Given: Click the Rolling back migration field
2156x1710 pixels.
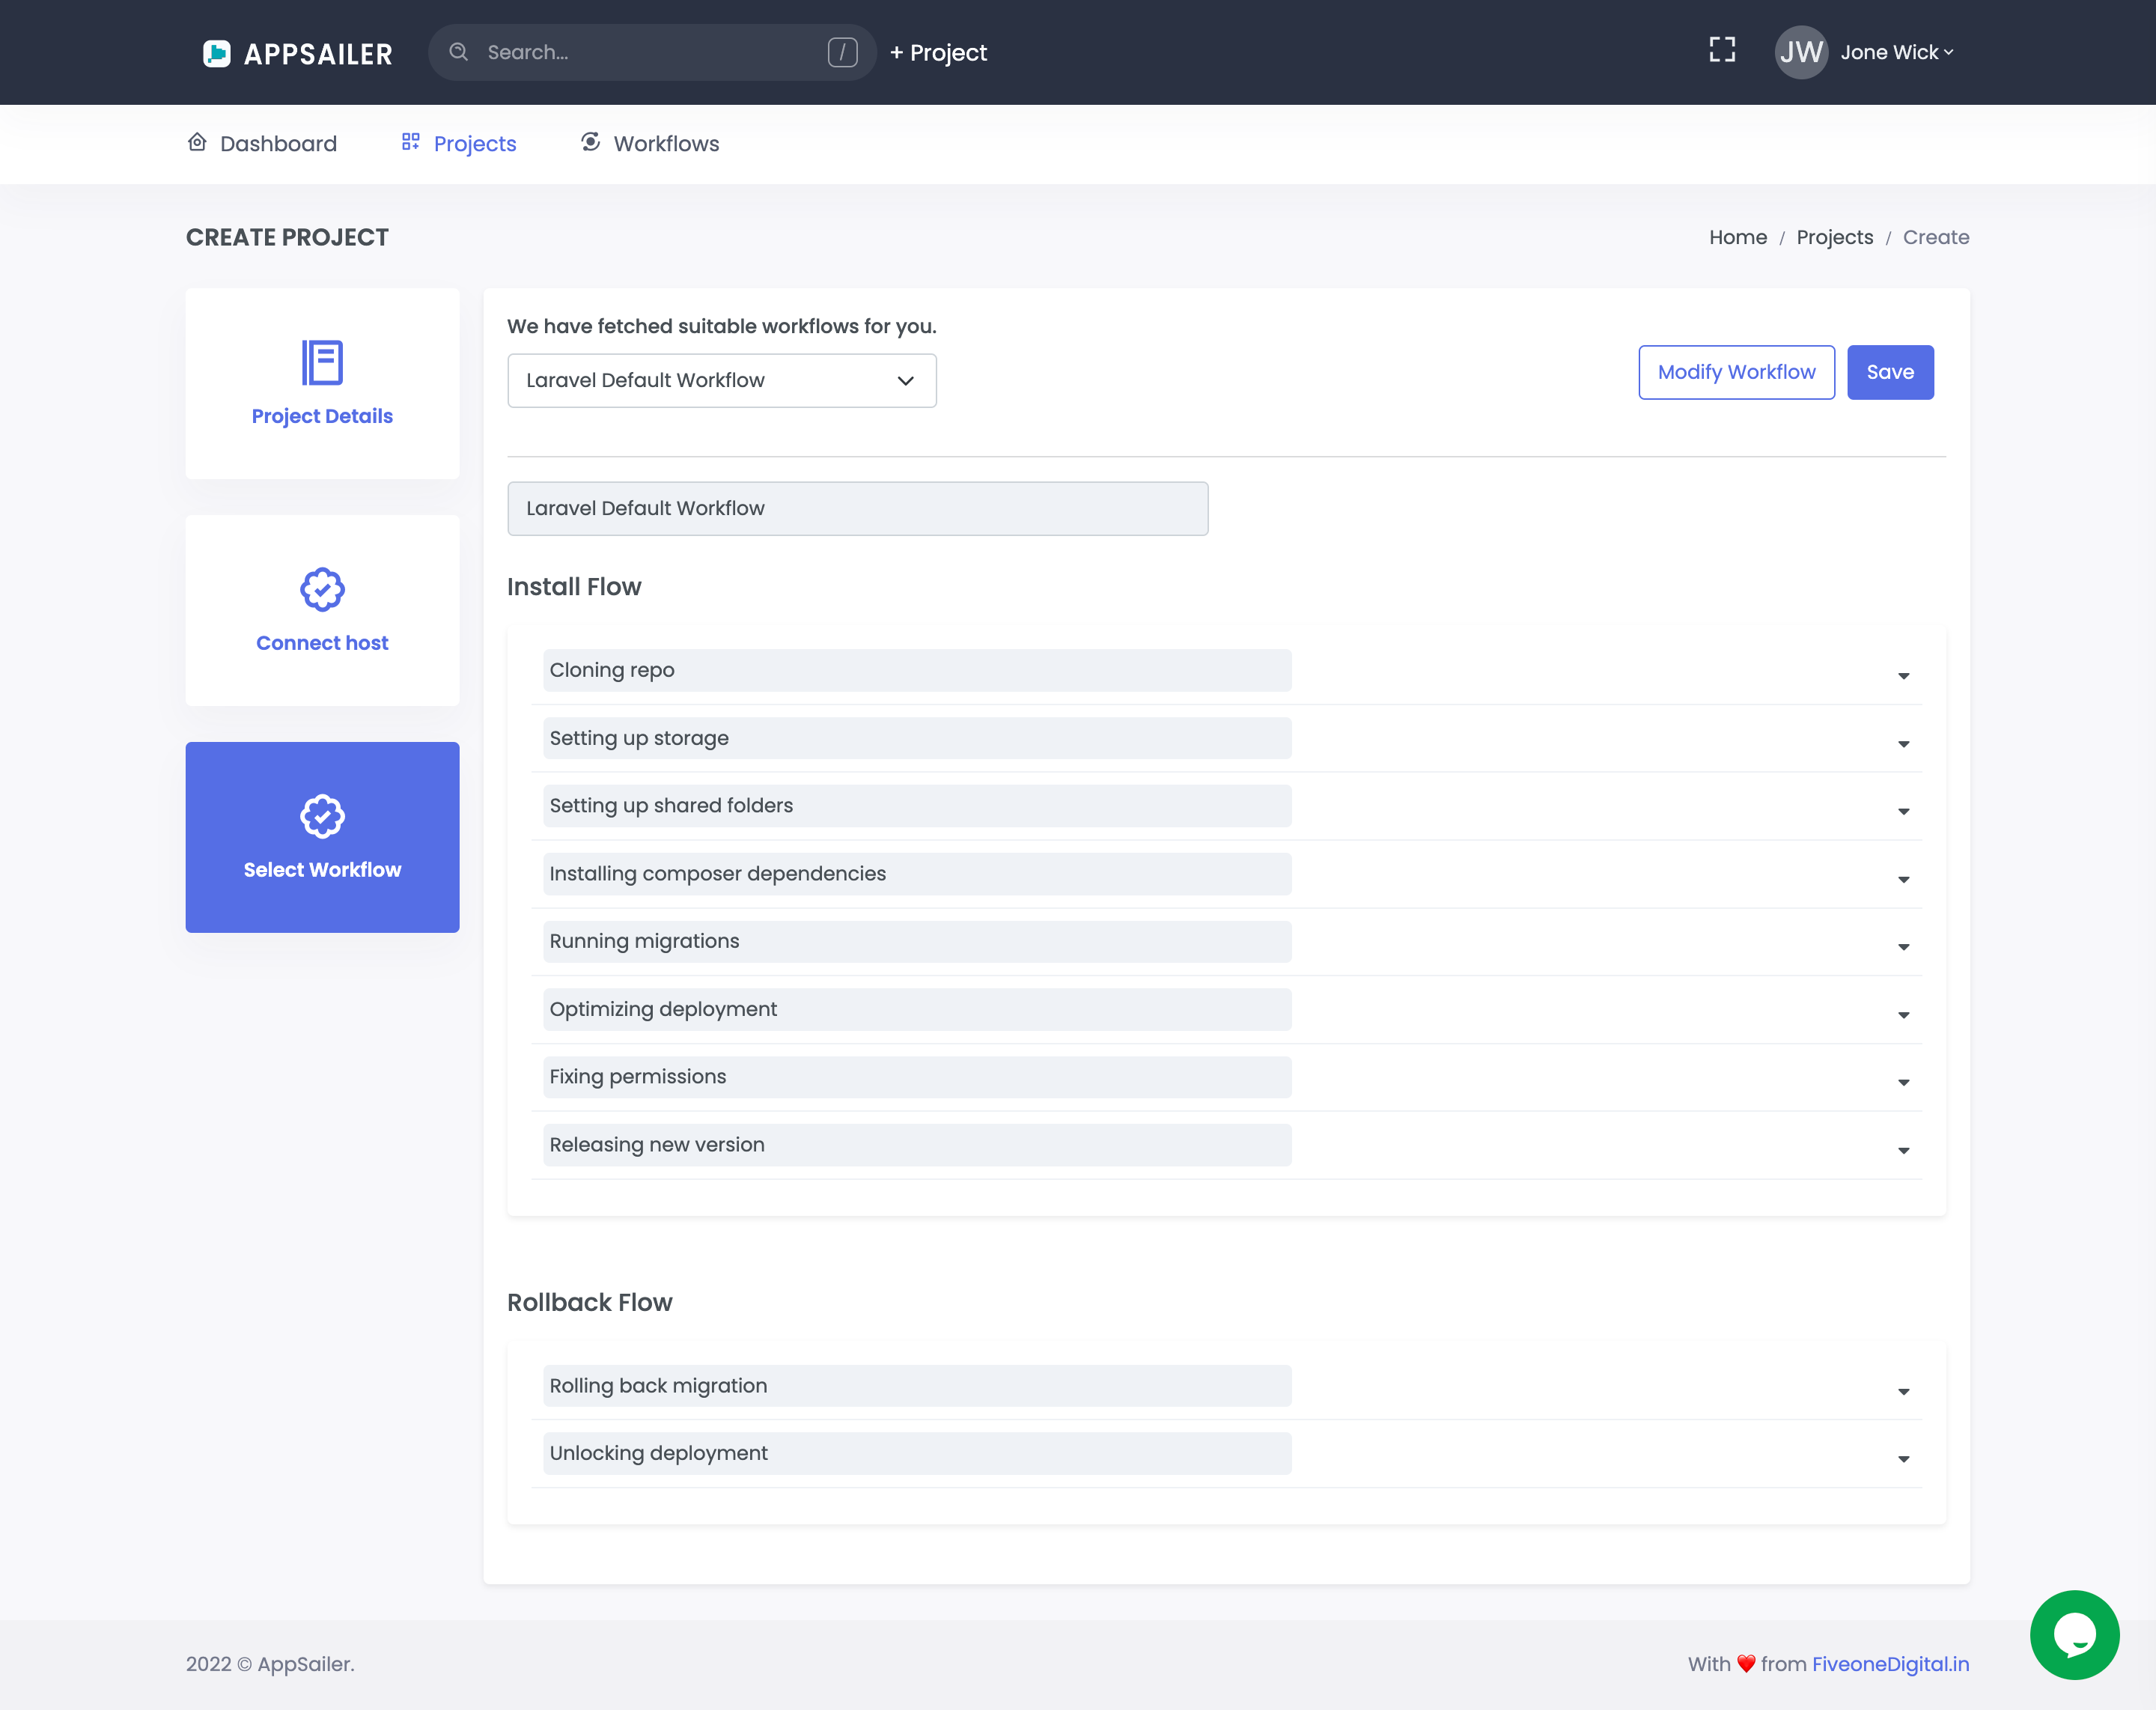Looking at the screenshot, I should pyautogui.click(x=917, y=1386).
